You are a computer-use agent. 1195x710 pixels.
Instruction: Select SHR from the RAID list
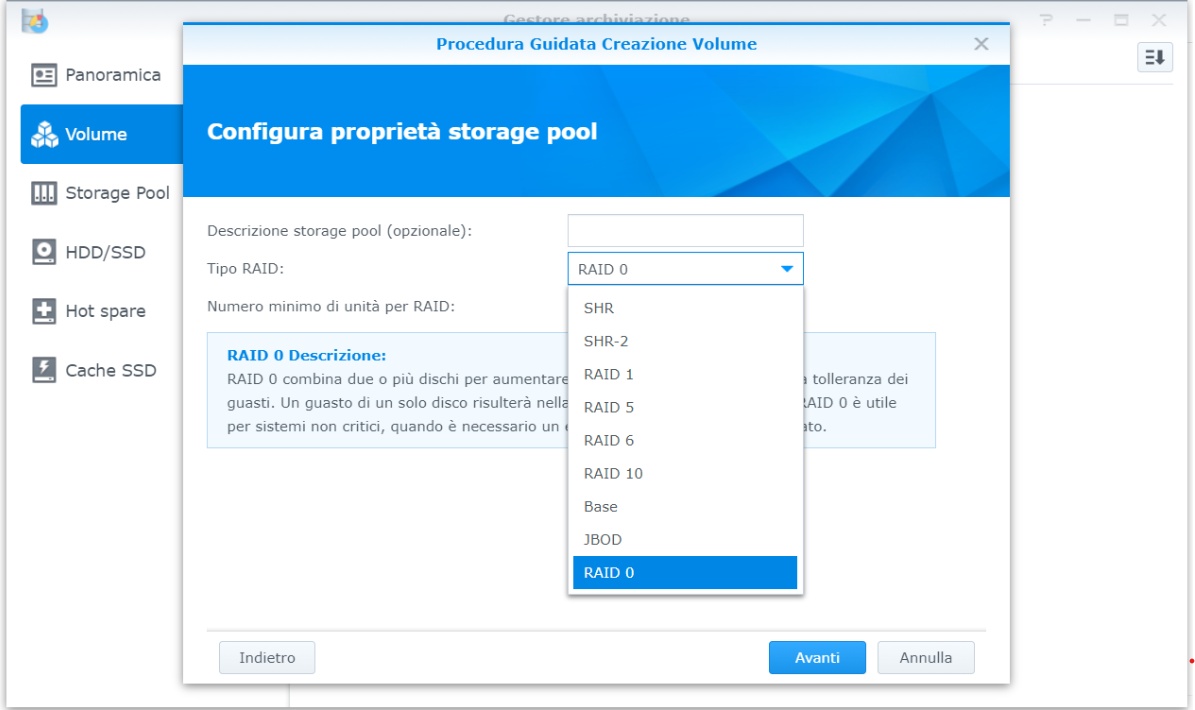pos(599,308)
